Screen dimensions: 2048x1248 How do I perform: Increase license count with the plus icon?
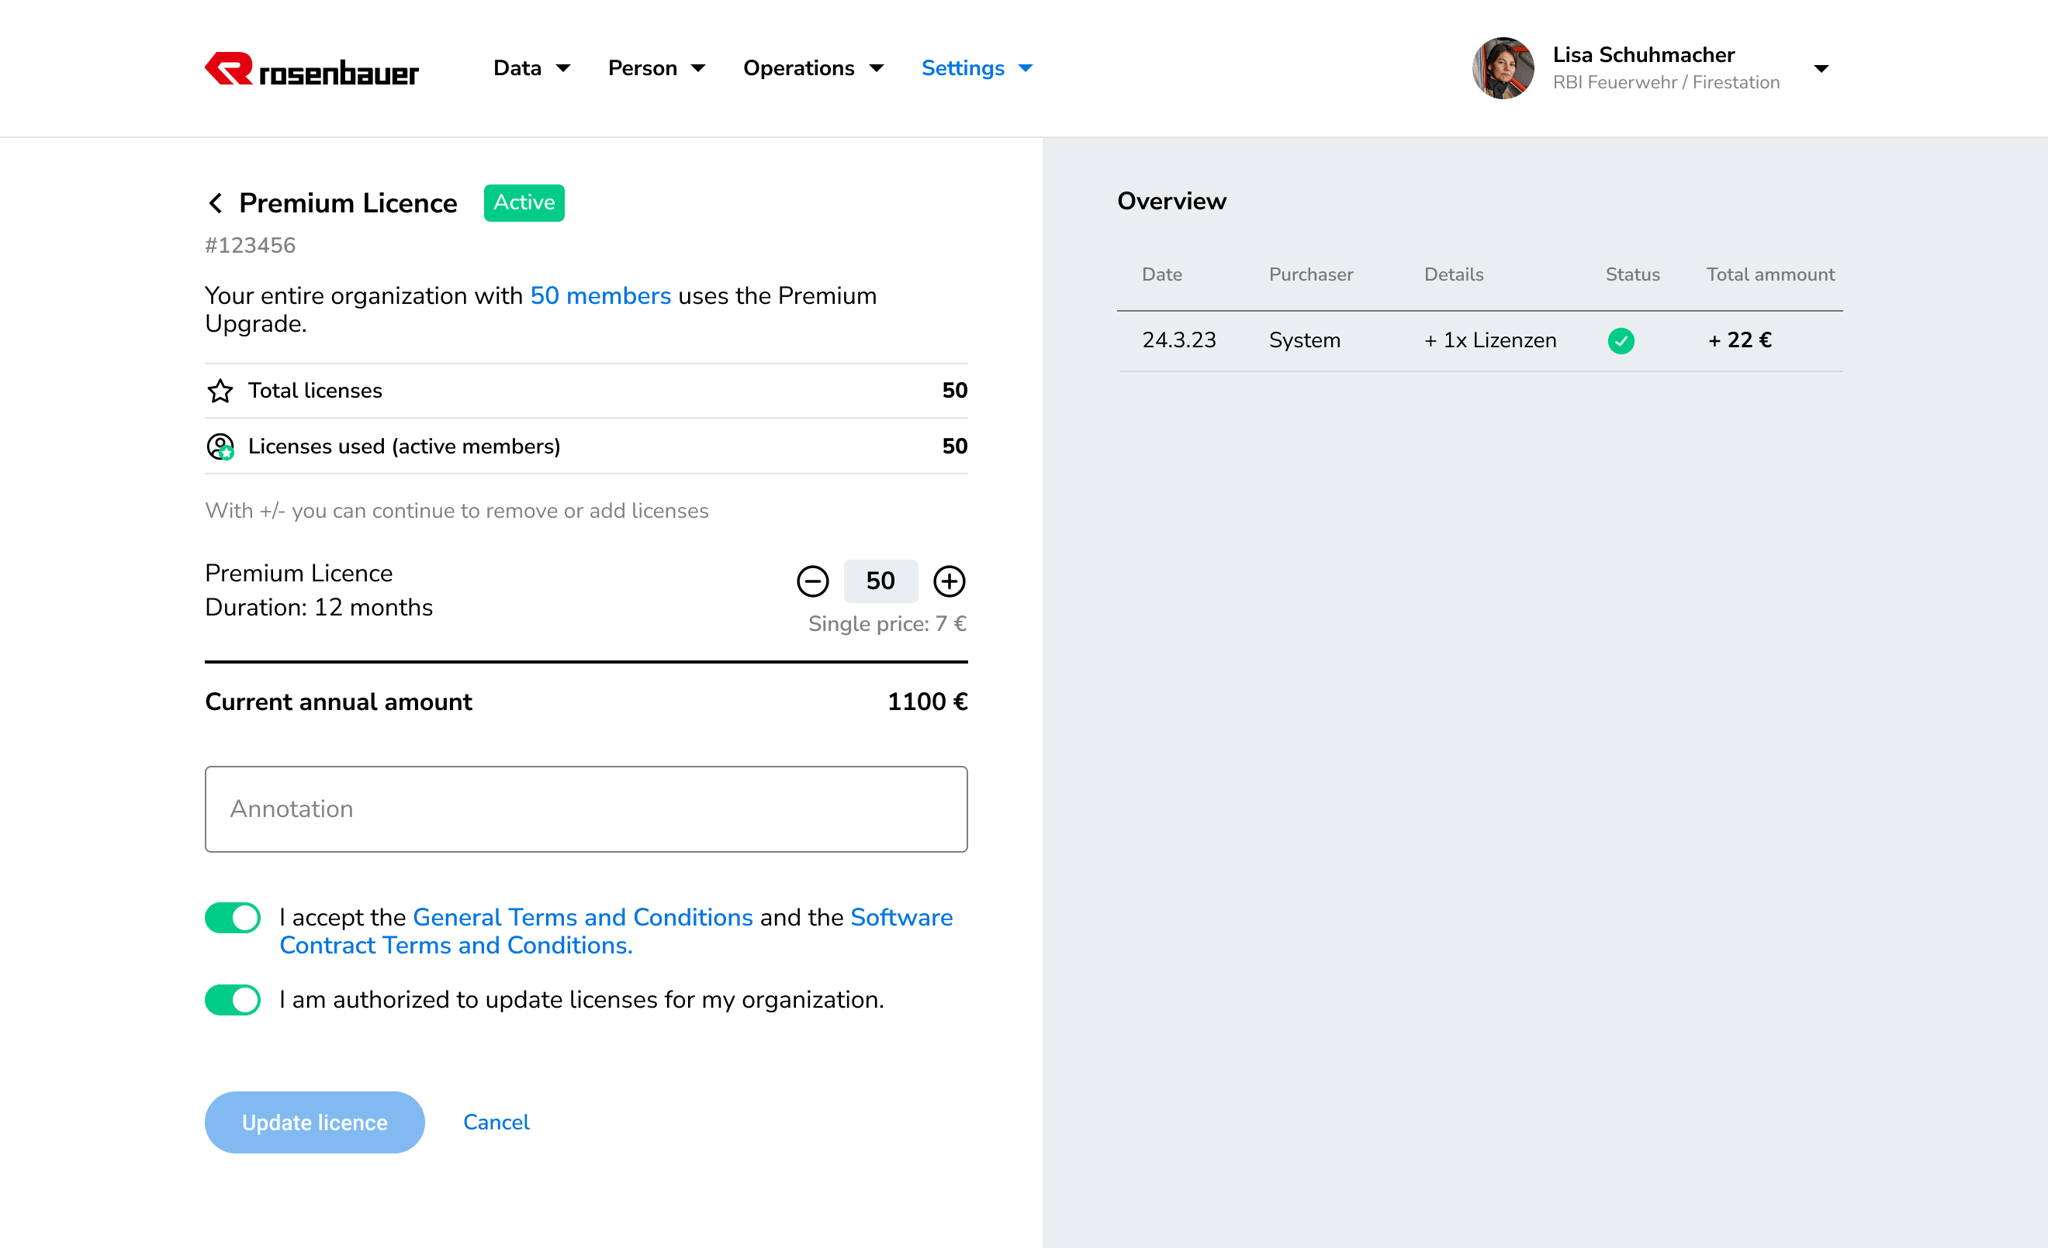point(948,581)
